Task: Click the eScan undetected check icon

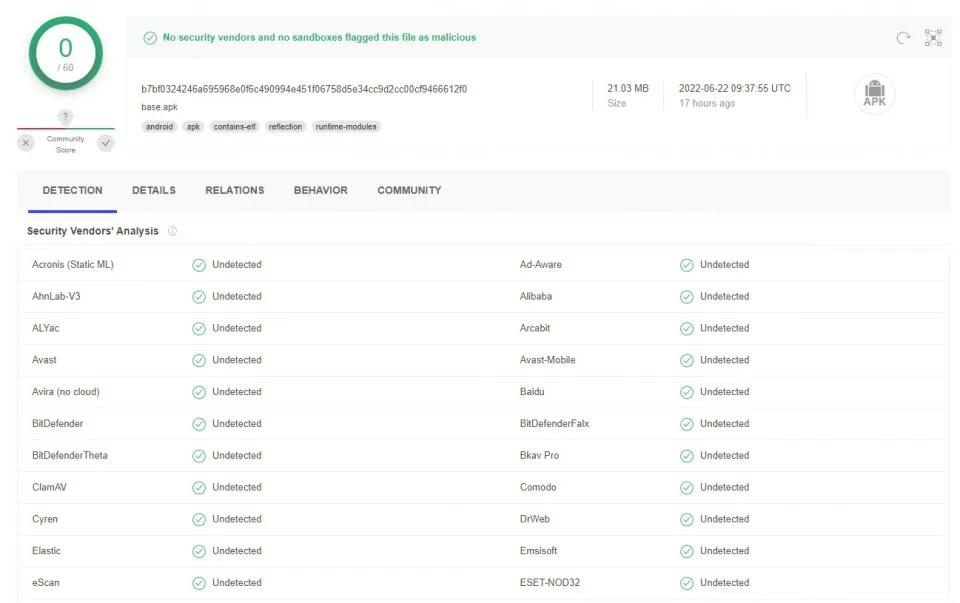Action: (x=199, y=583)
